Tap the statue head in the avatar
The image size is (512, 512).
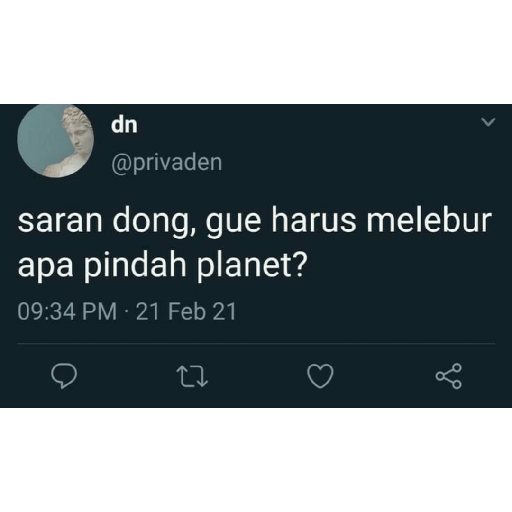(x=77, y=126)
